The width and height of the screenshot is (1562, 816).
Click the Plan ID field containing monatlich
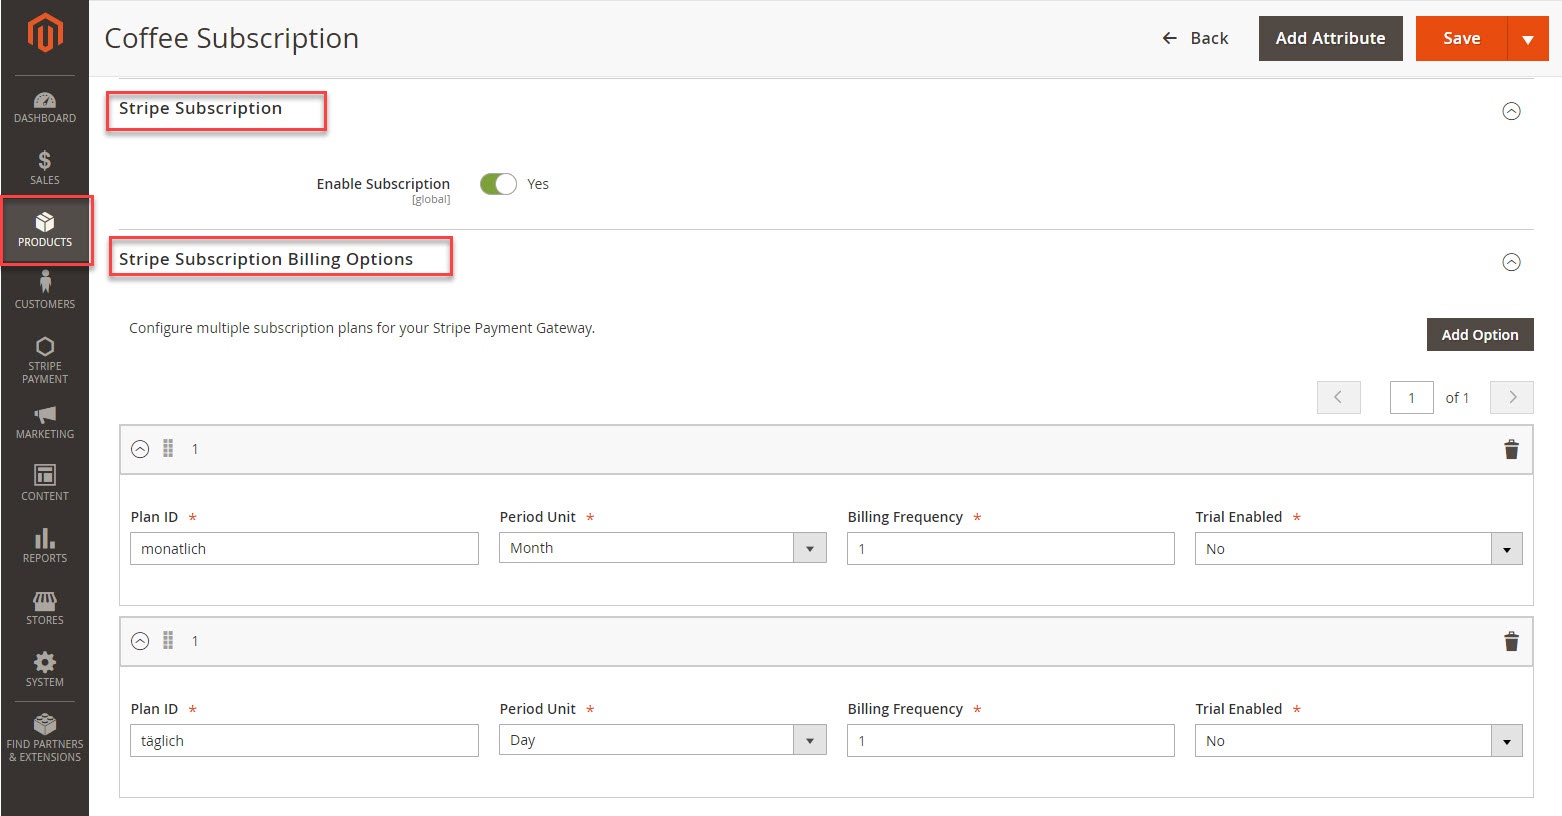coord(304,549)
